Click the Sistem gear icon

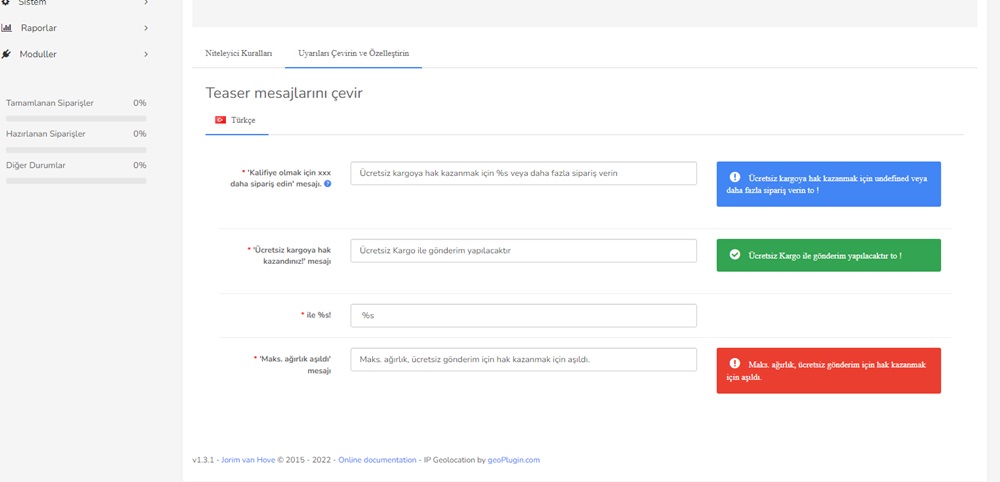[x=6, y=3]
